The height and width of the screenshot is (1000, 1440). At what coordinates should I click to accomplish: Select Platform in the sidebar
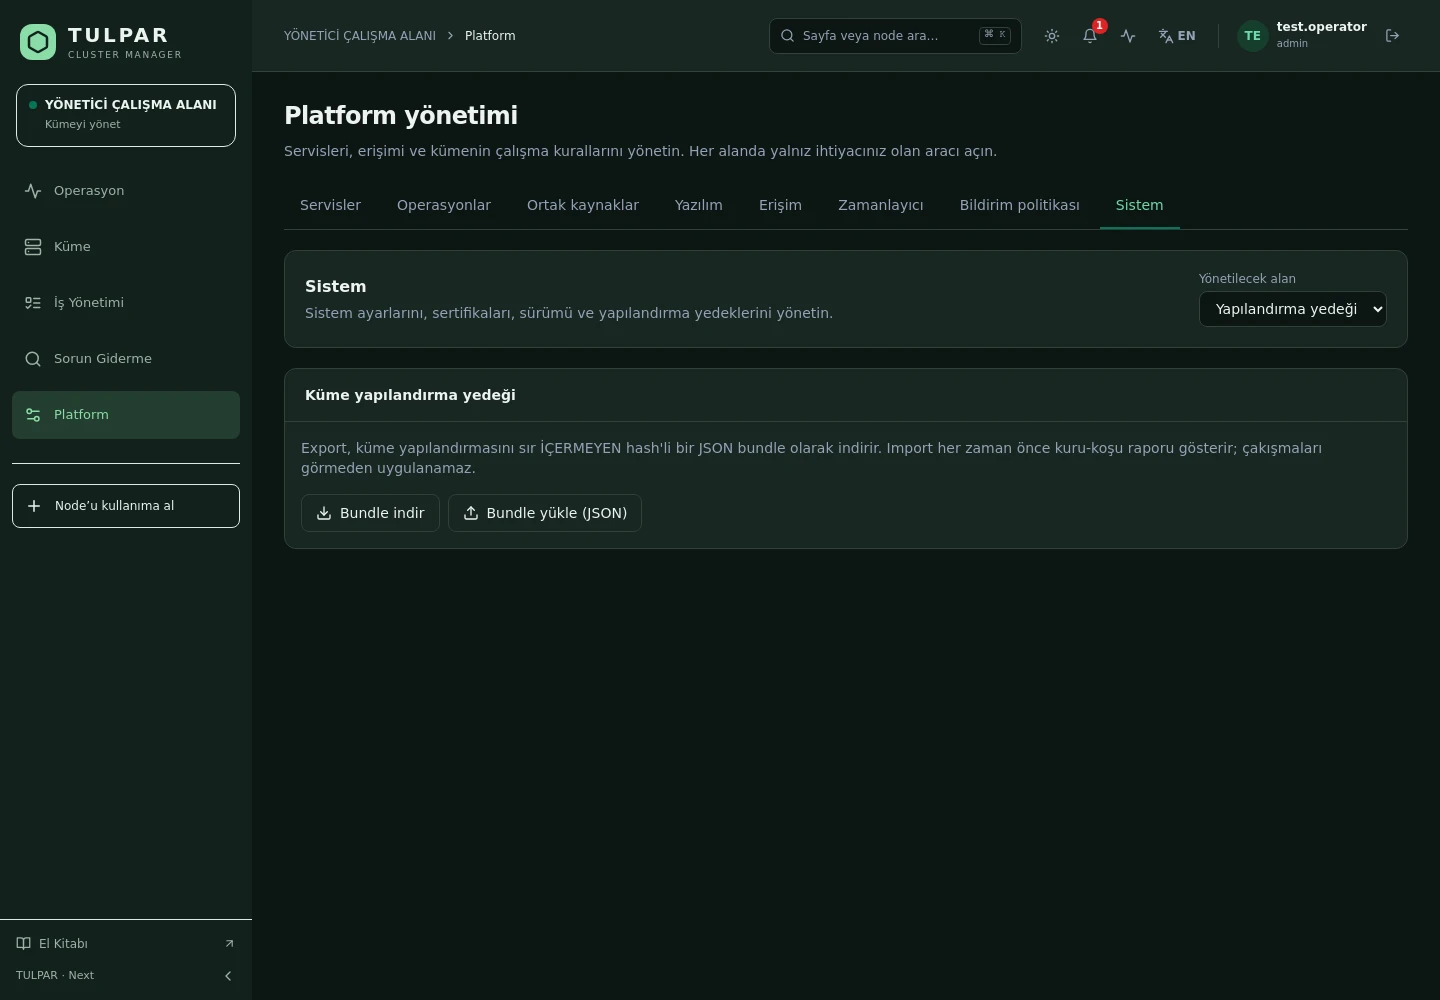126,415
